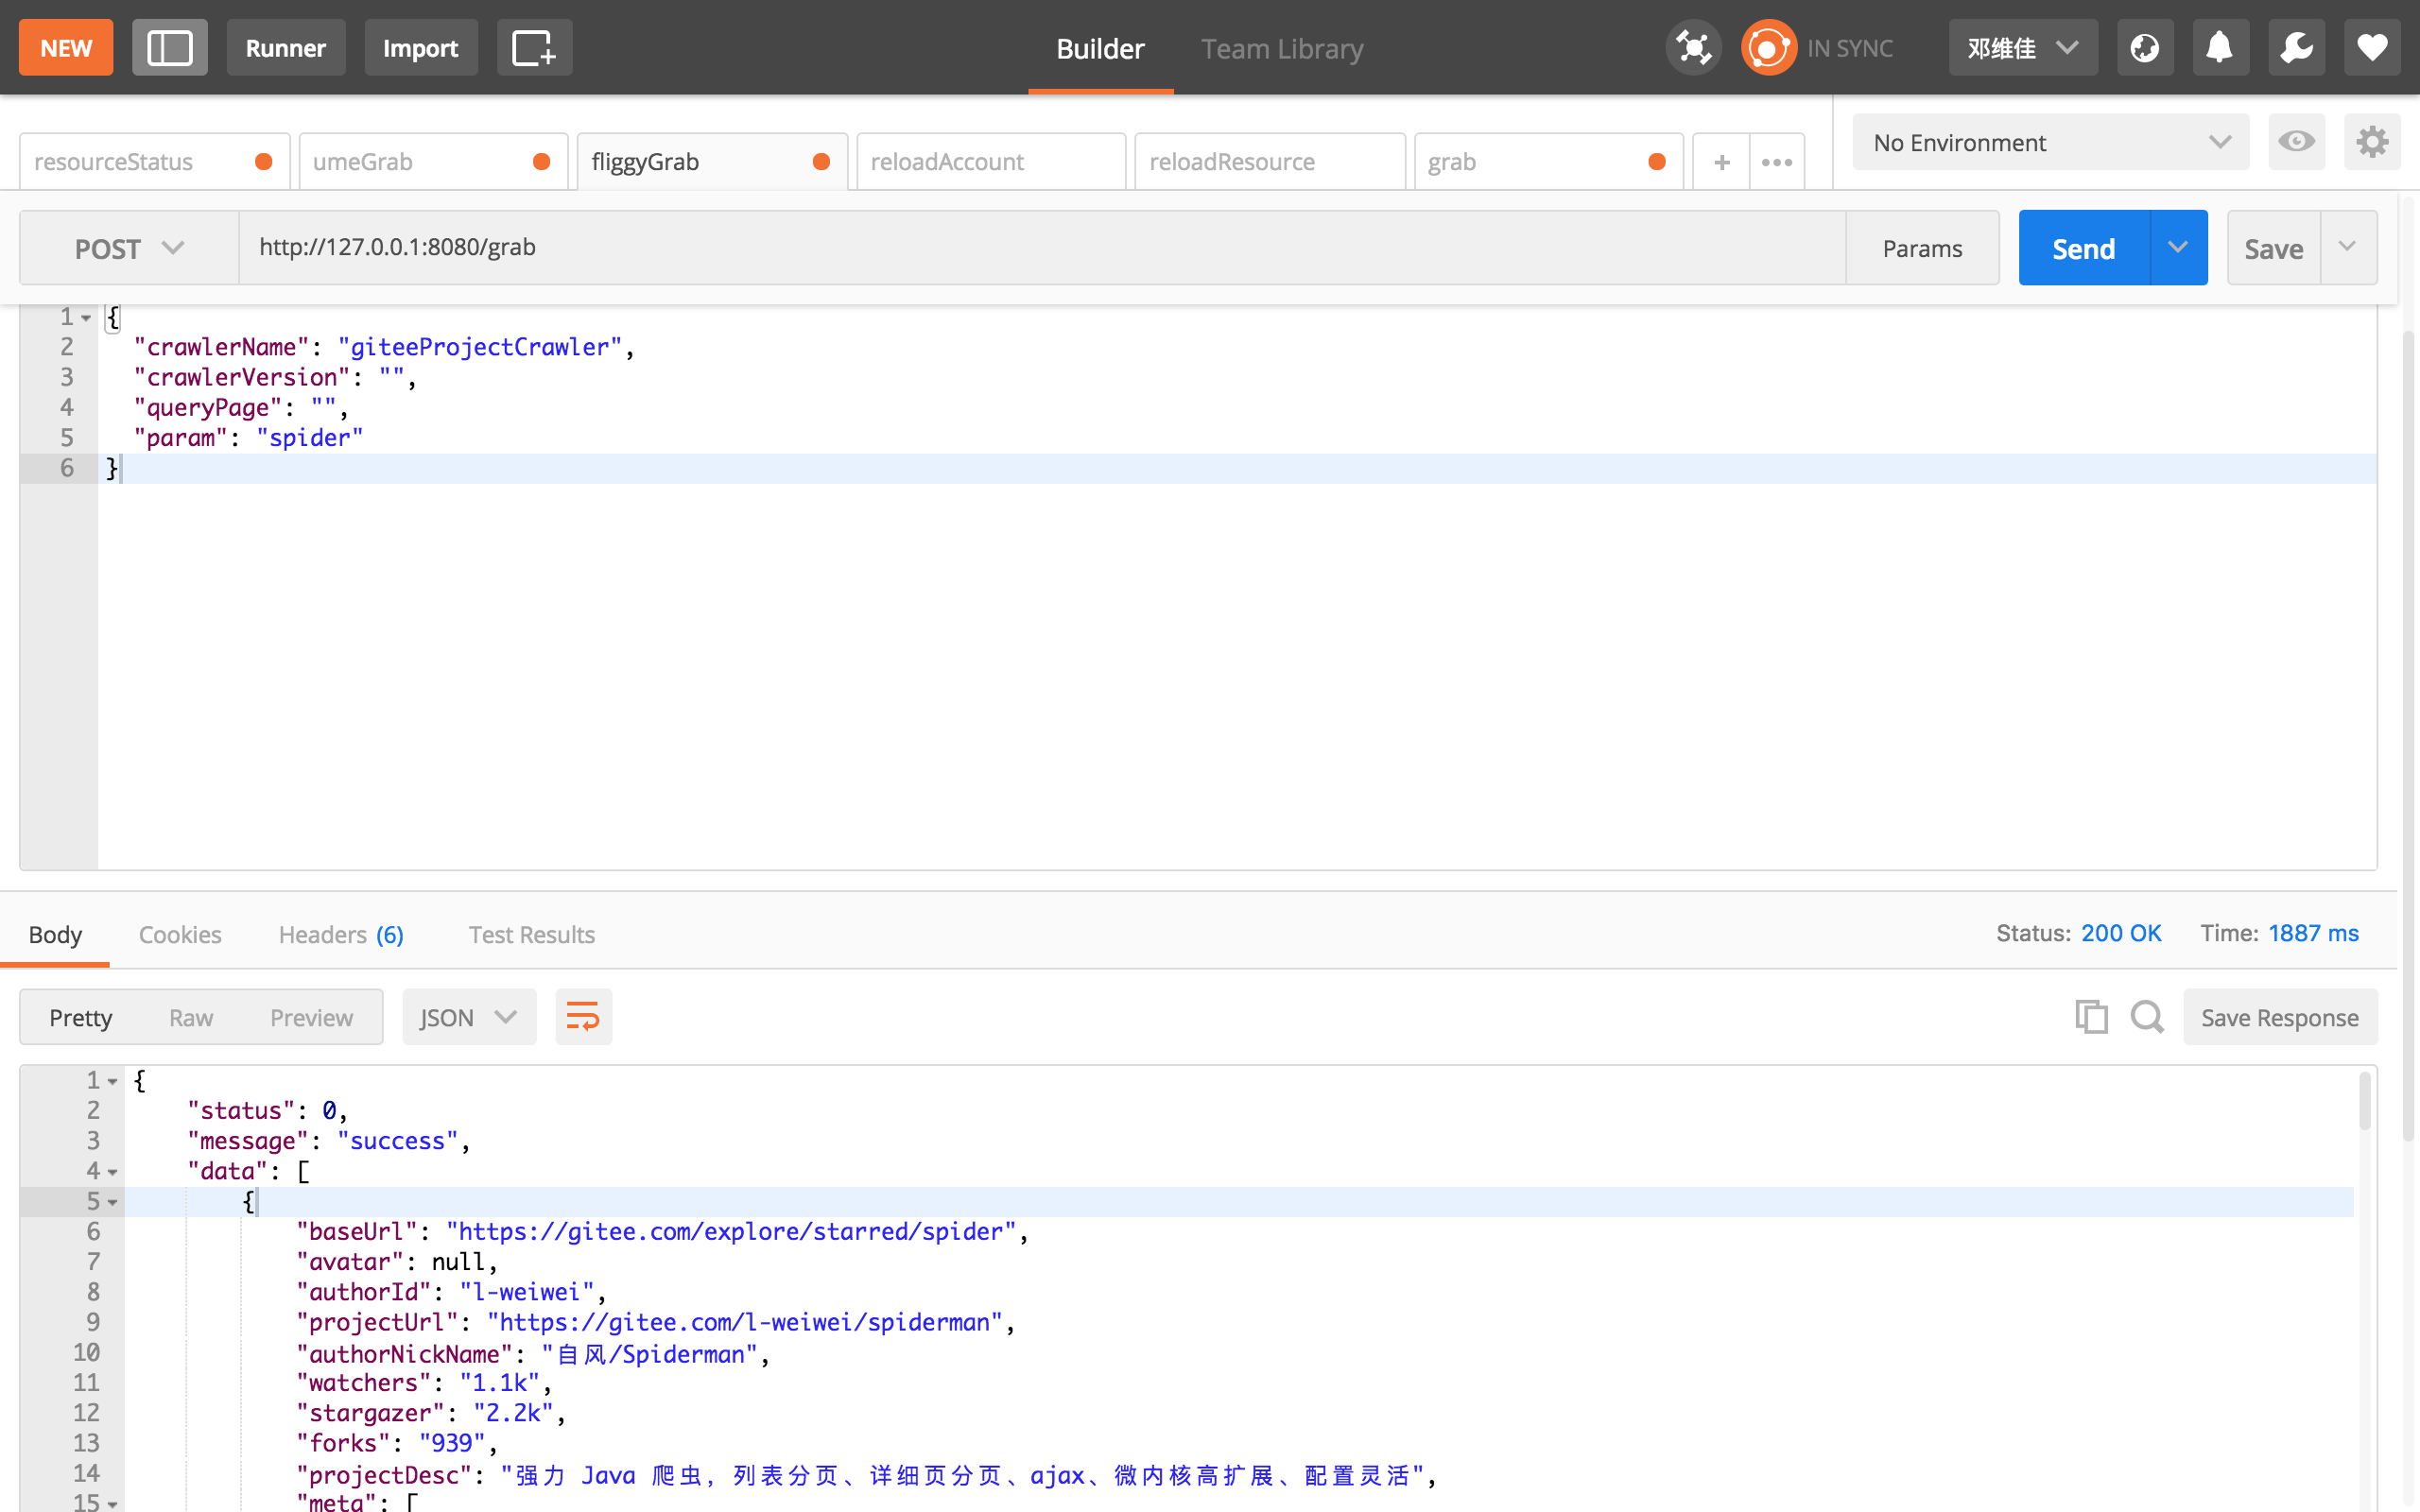Search within response body icon
The image size is (2420, 1512).
pyautogui.click(x=2146, y=1017)
